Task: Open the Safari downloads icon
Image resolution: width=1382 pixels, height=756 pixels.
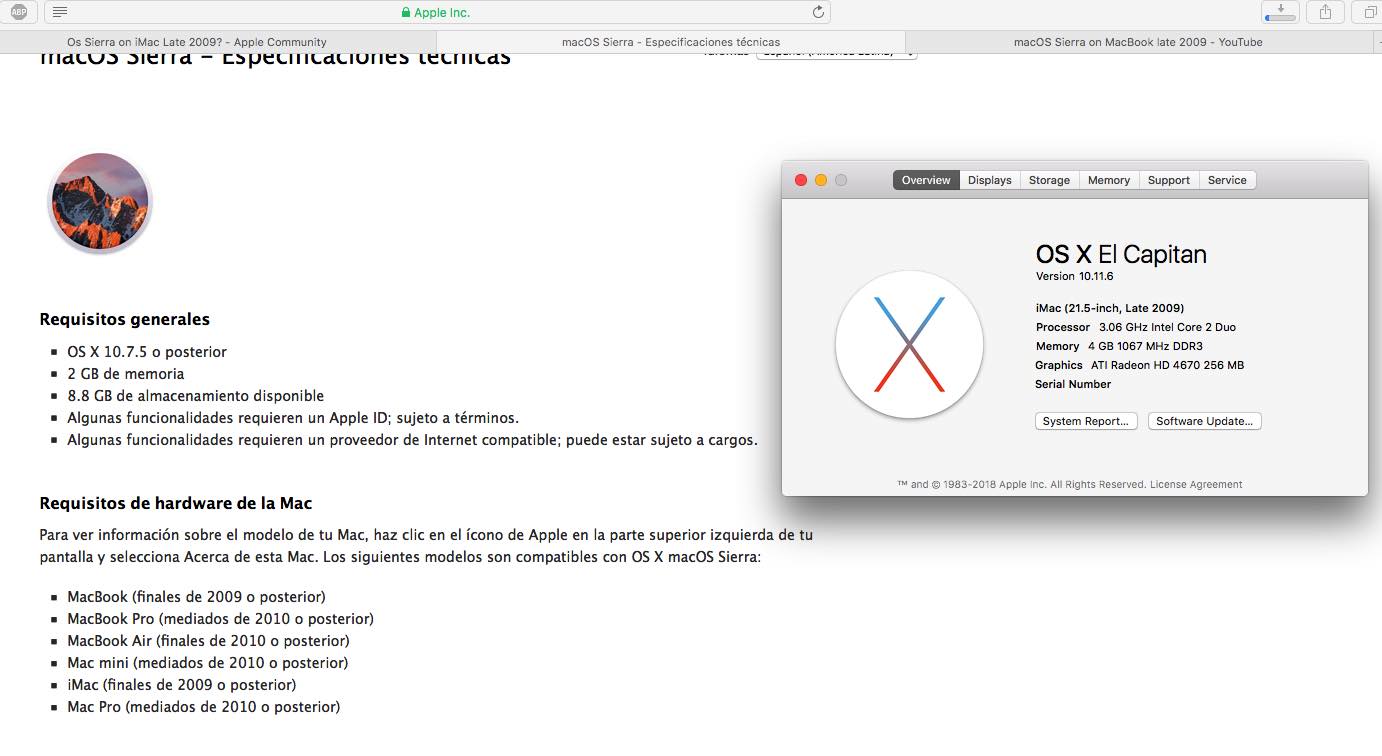Action: (1281, 12)
